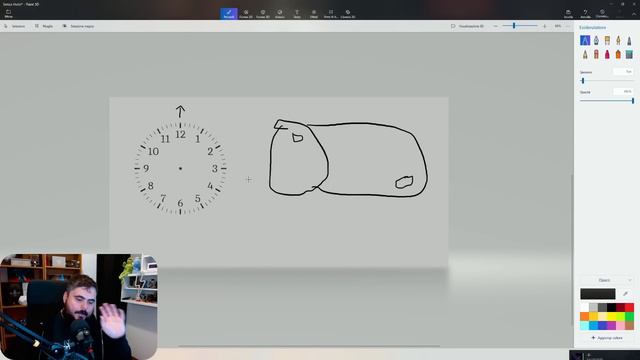The height and width of the screenshot is (360, 640).
Task: Toggle Visualizzazione 3D view
Action: [x=467, y=26]
